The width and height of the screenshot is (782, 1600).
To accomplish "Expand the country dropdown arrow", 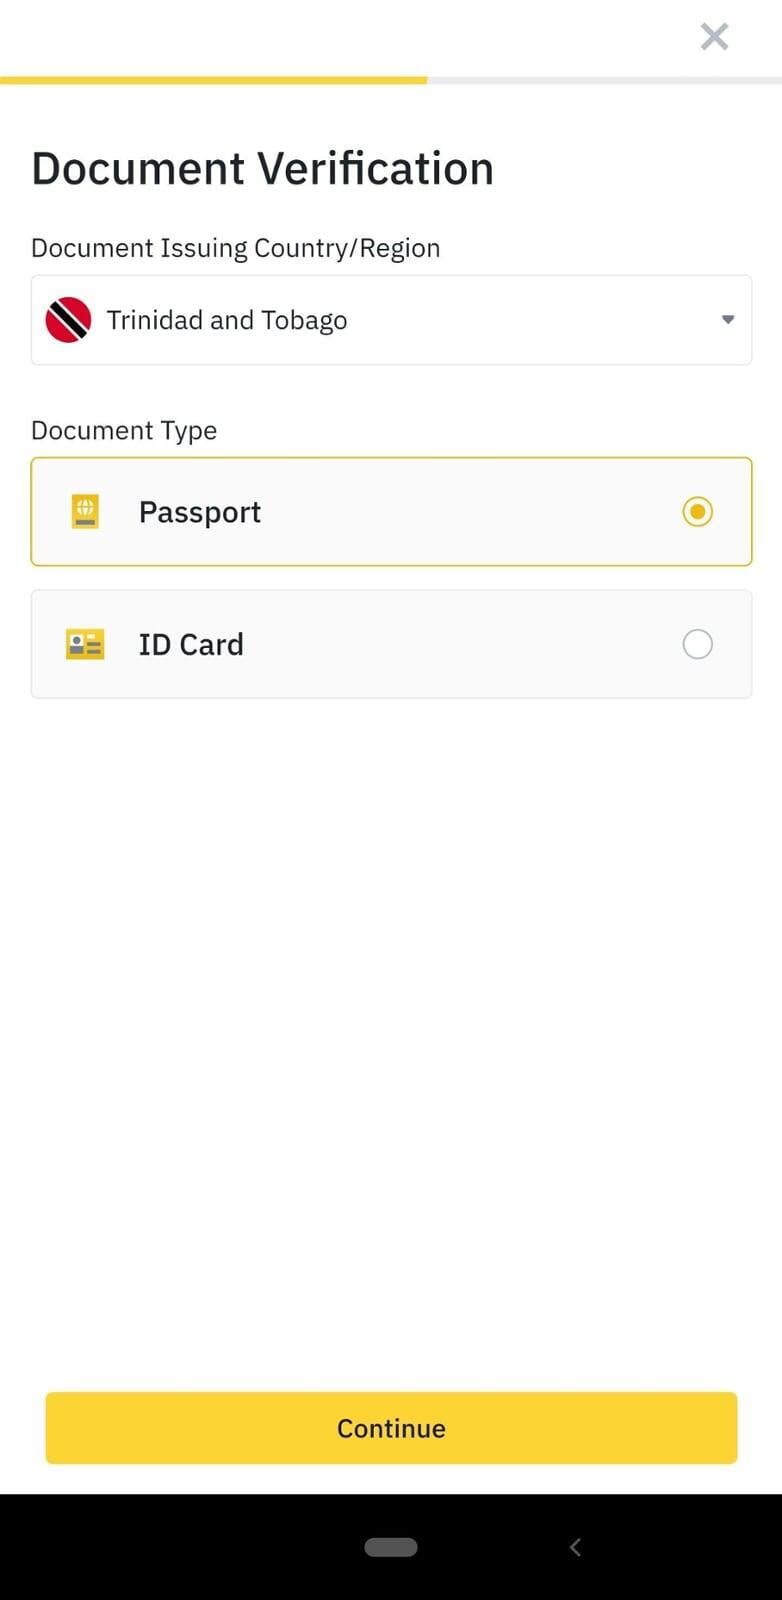I will pyautogui.click(x=728, y=320).
